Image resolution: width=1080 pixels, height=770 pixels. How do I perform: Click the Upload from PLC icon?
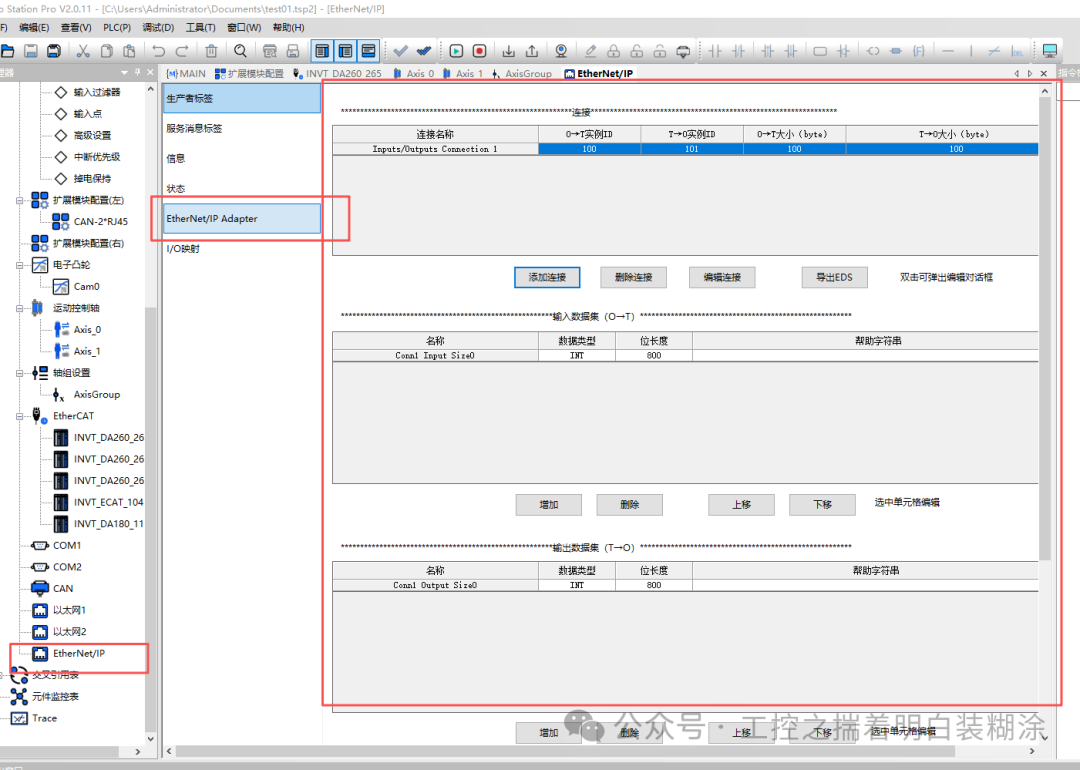(532, 51)
